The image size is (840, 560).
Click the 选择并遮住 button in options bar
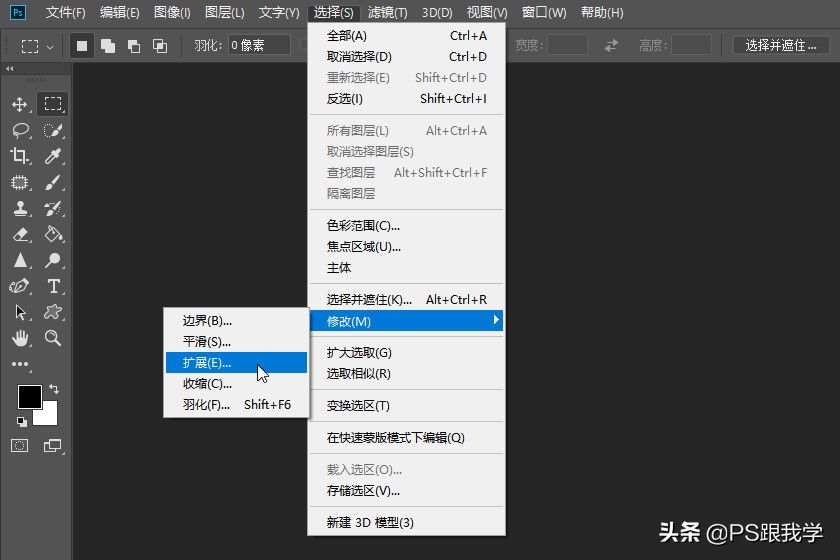coord(781,46)
